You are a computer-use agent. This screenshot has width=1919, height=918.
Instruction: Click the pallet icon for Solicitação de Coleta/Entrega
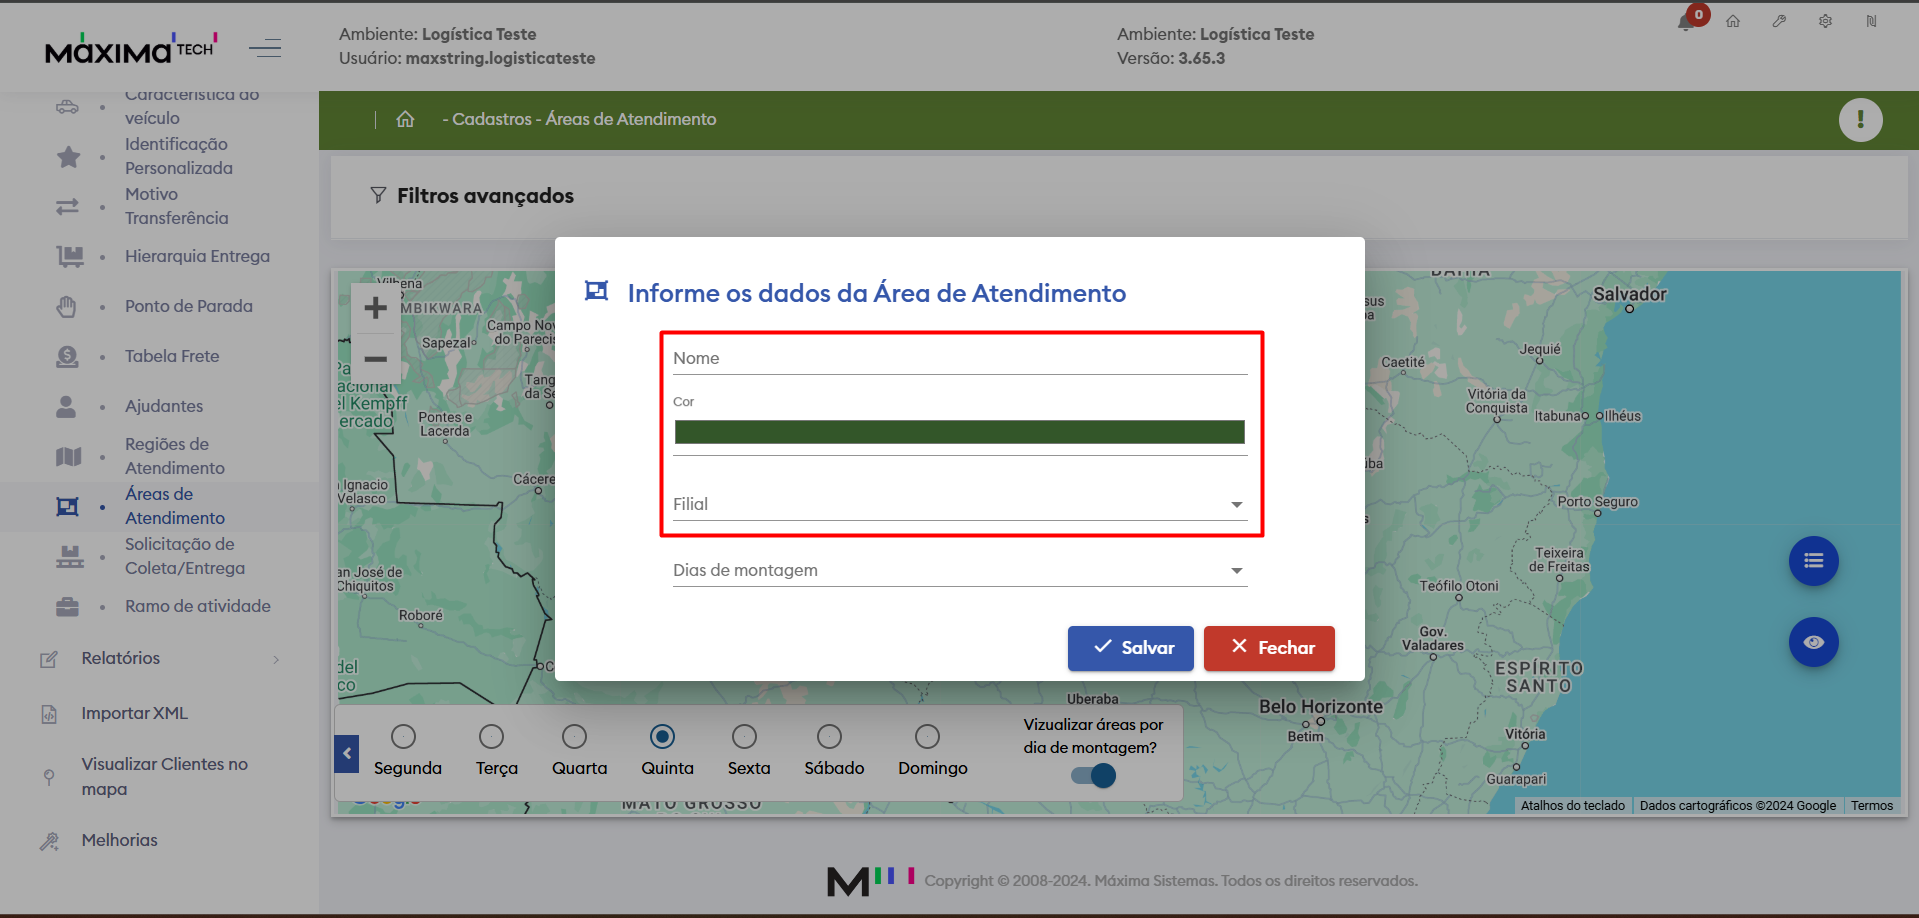tap(70, 556)
